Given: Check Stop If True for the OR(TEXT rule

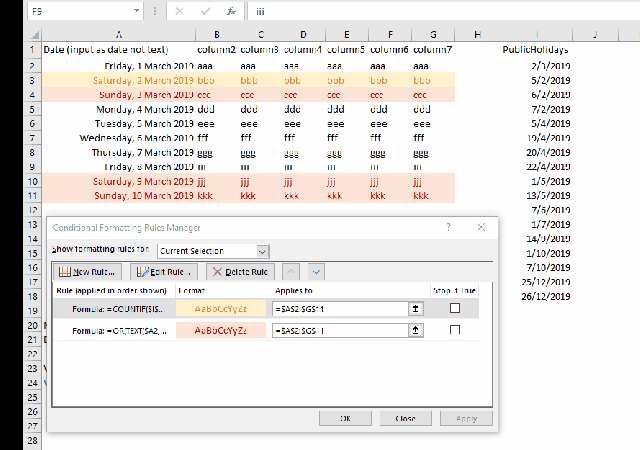Looking at the screenshot, I should coord(455,330).
